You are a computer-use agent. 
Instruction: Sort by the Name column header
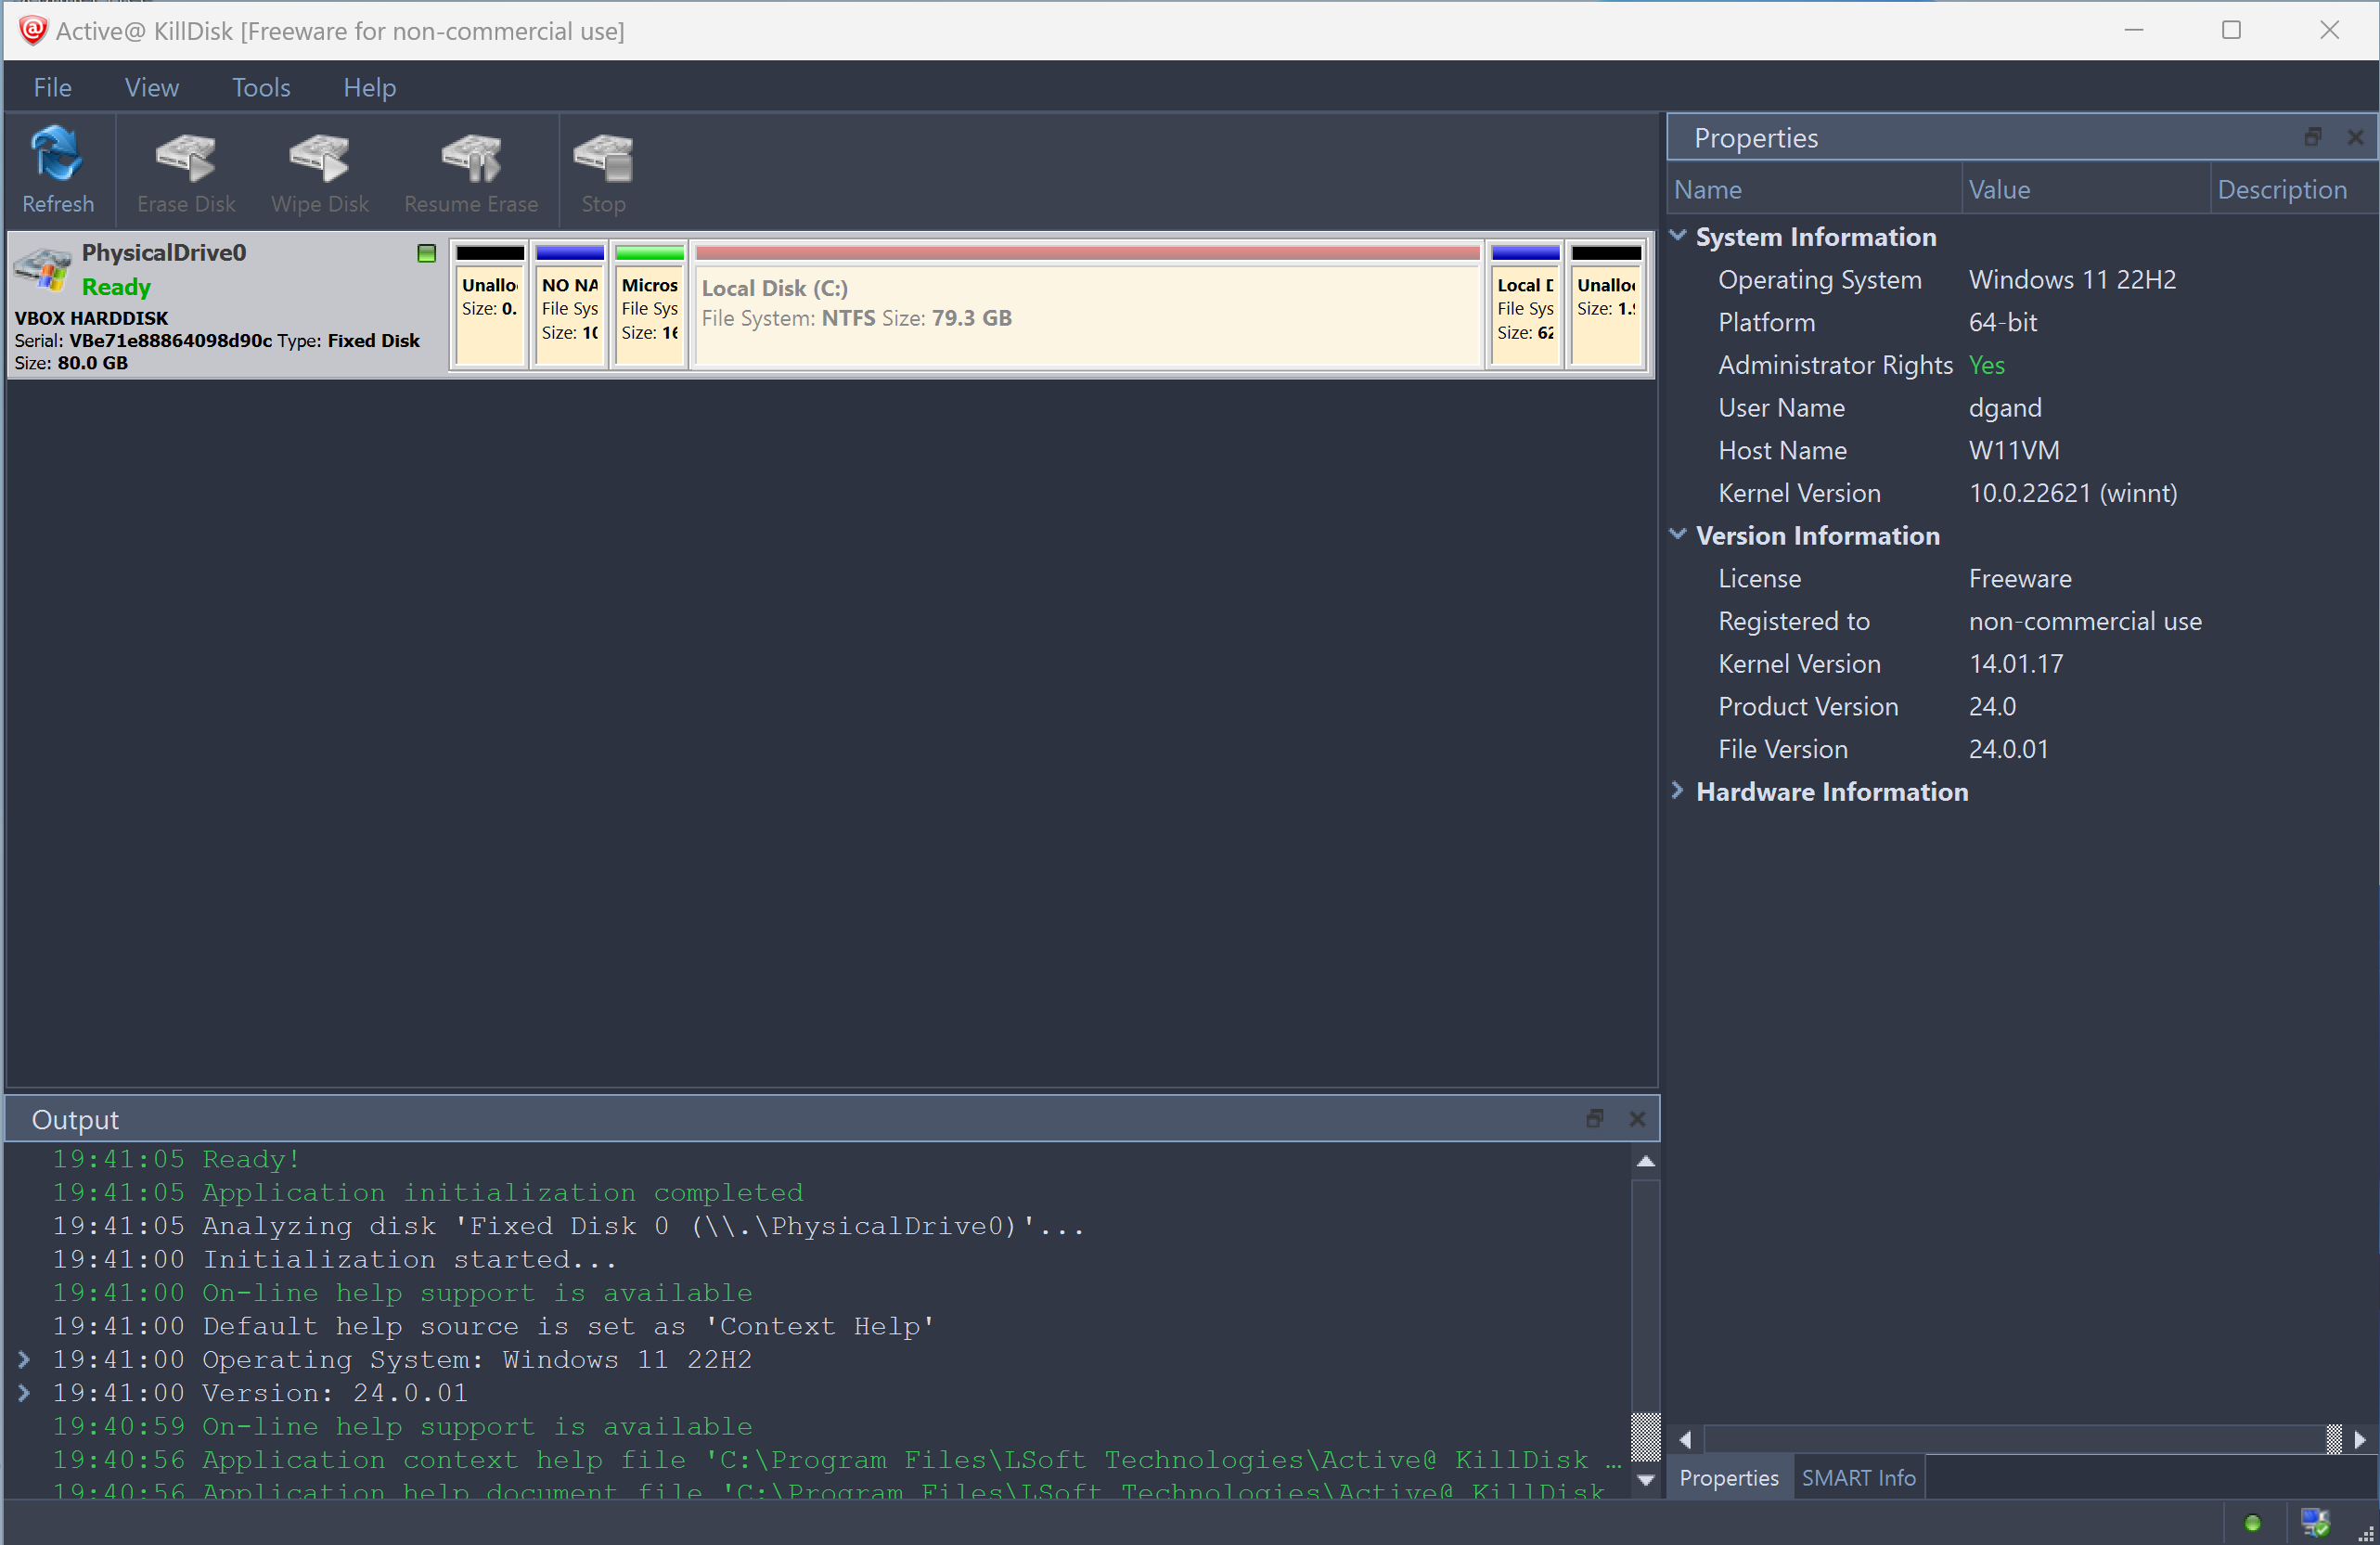click(x=1814, y=190)
